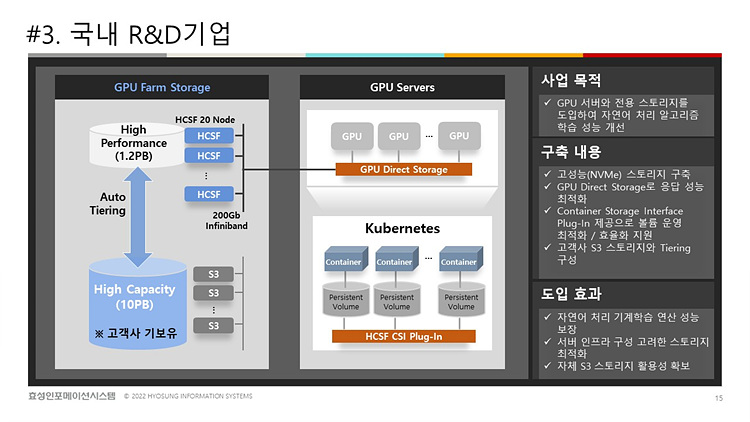Image resolution: width=750 pixels, height=422 pixels.
Task: Select the topmost HCSF node box
Action: point(209,136)
